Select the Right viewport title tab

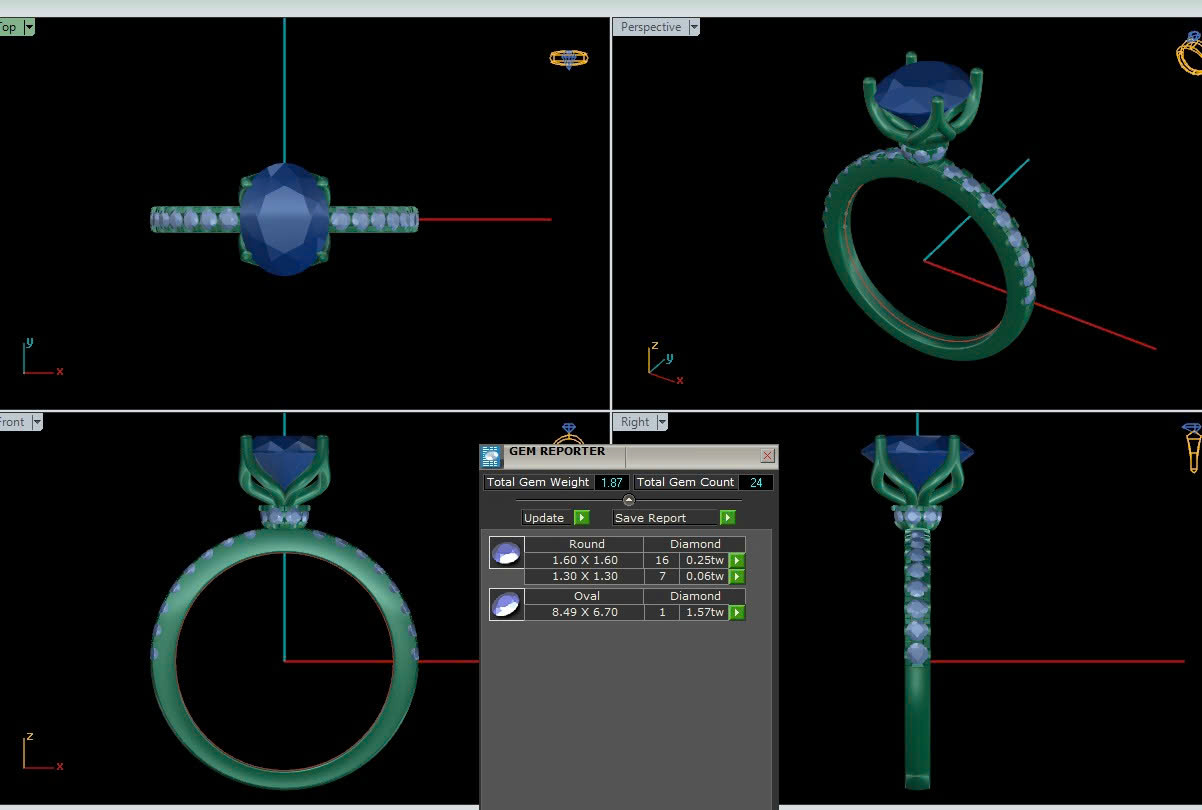coord(634,422)
